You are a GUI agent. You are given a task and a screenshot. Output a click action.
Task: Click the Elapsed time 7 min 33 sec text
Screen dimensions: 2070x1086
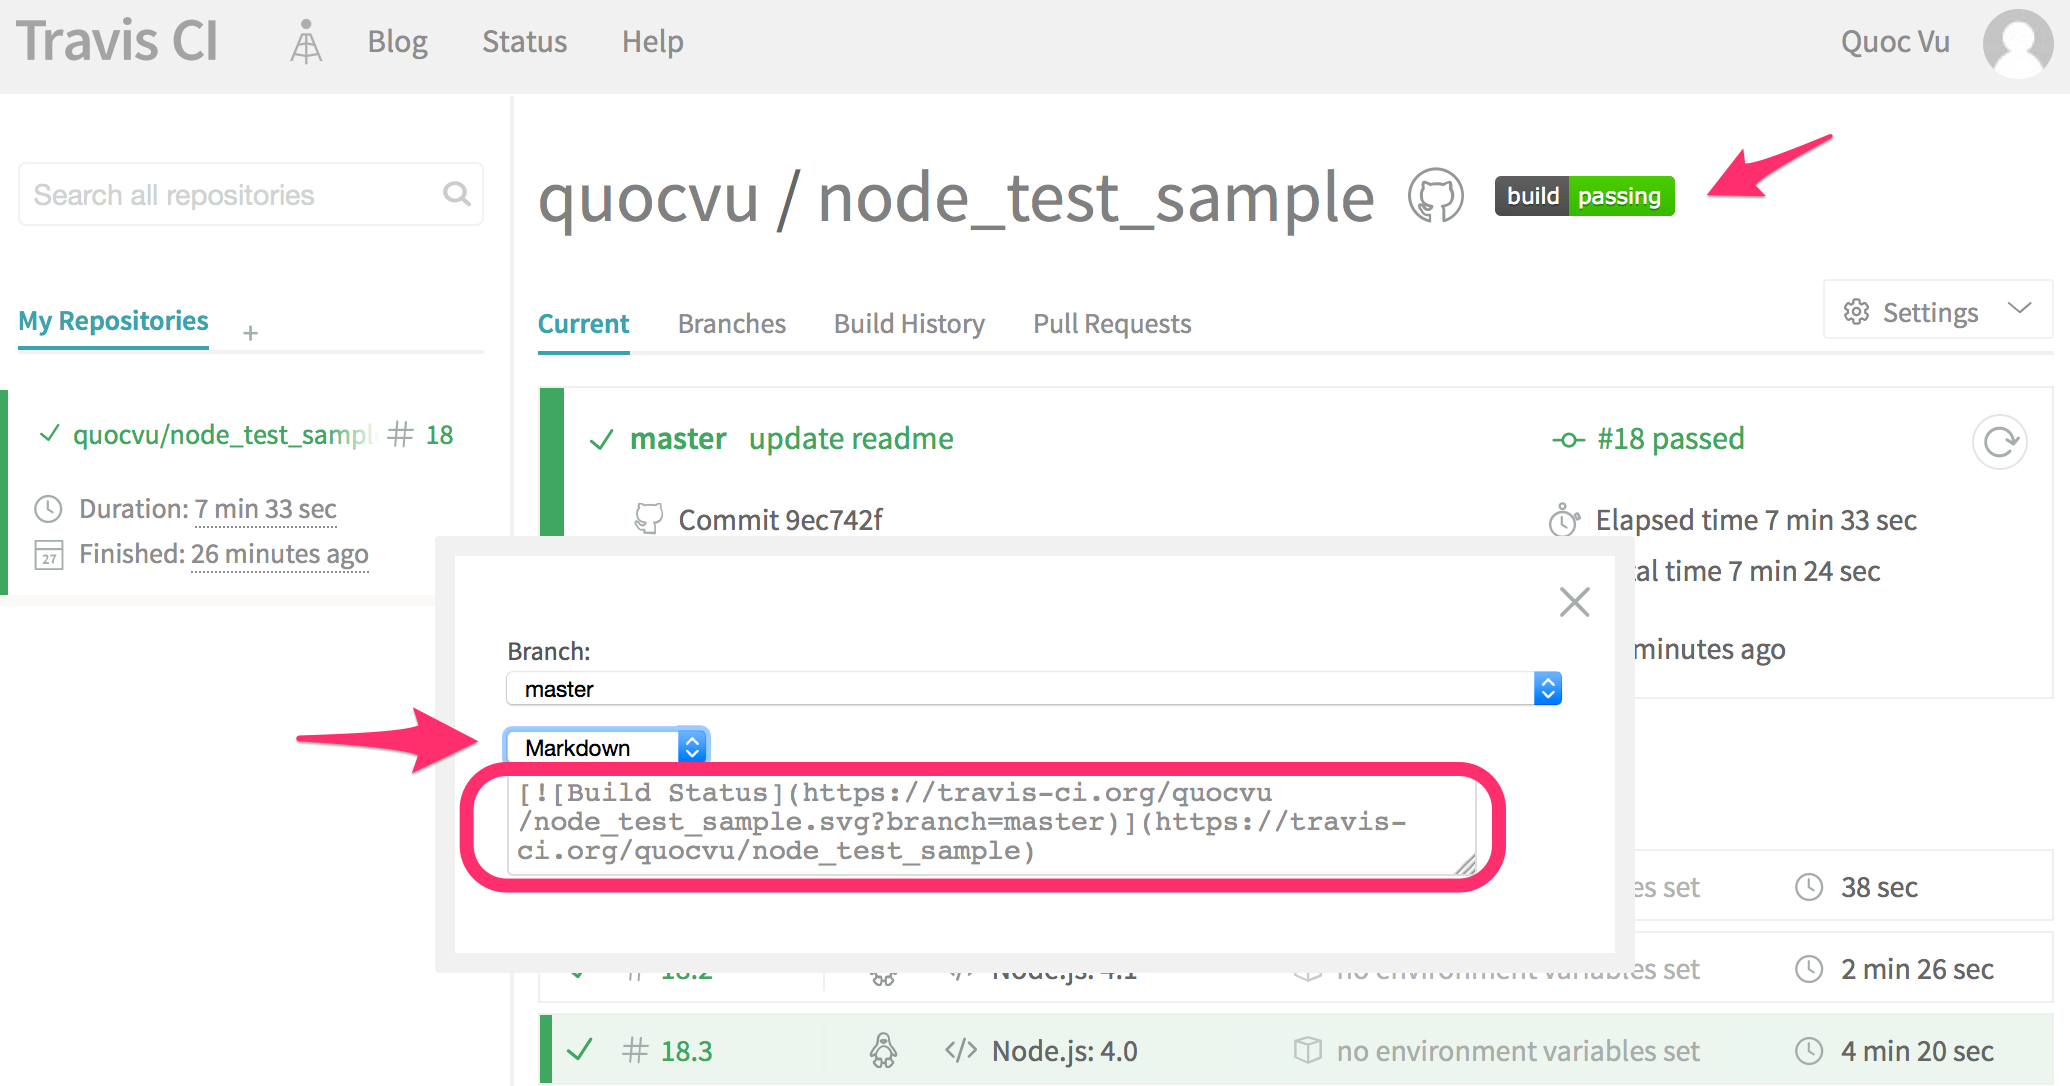click(1756, 520)
